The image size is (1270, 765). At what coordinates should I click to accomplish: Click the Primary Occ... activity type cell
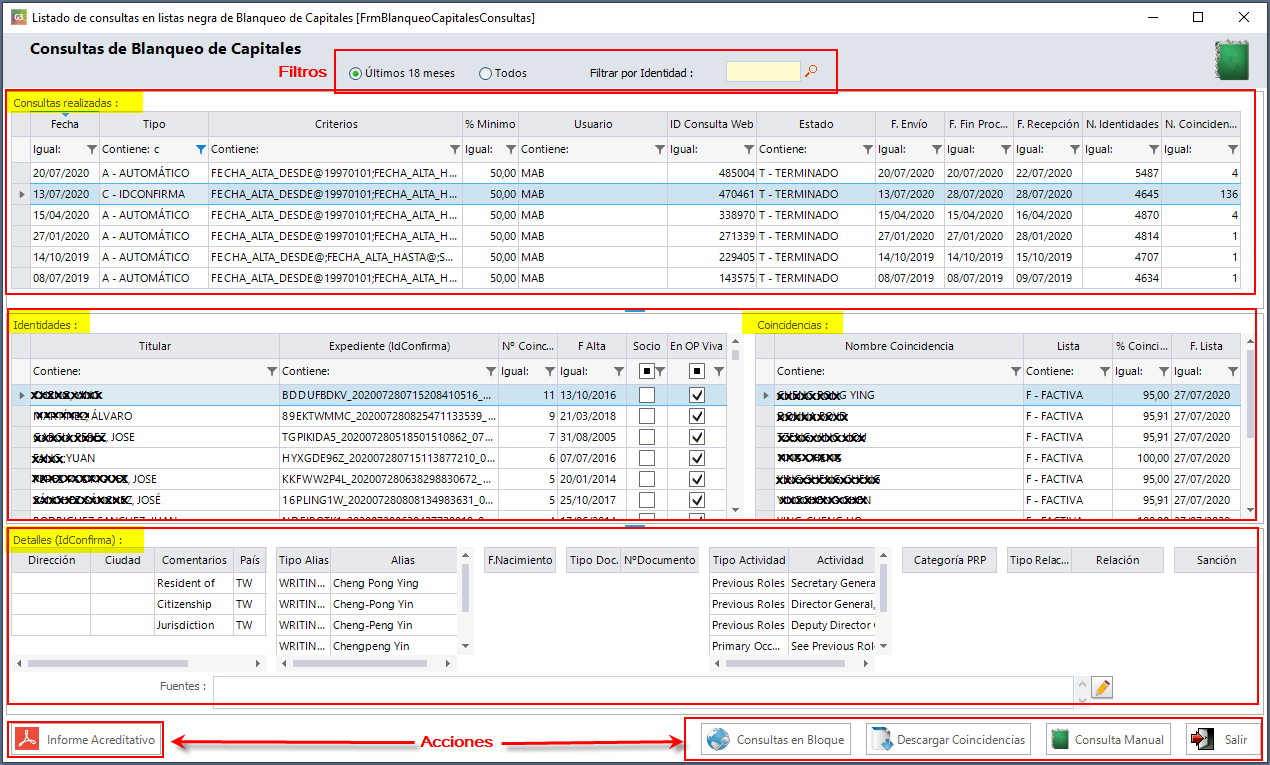[748, 646]
